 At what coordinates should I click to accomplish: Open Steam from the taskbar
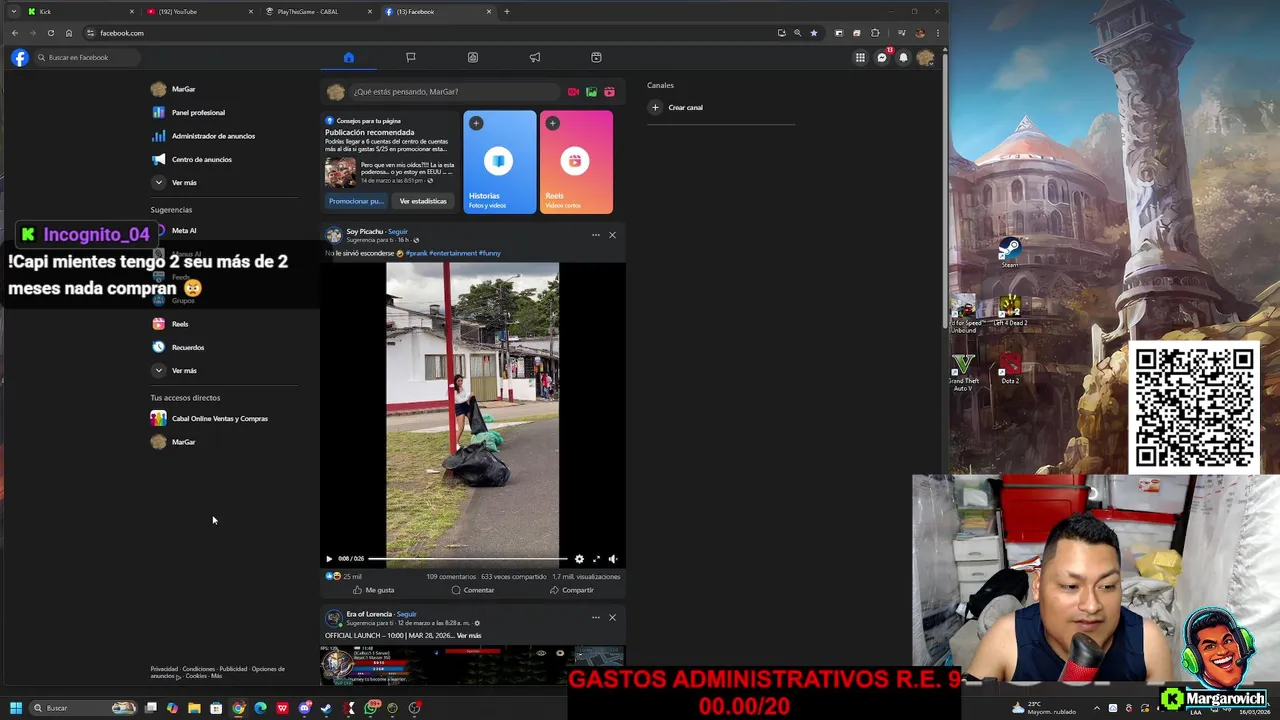tap(326, 708)
